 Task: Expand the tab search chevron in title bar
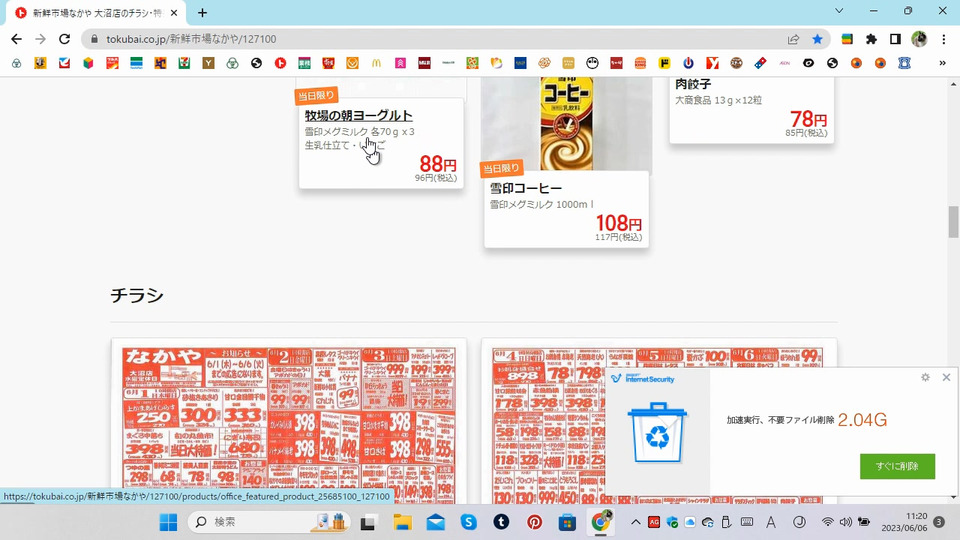tap(839, 11)
